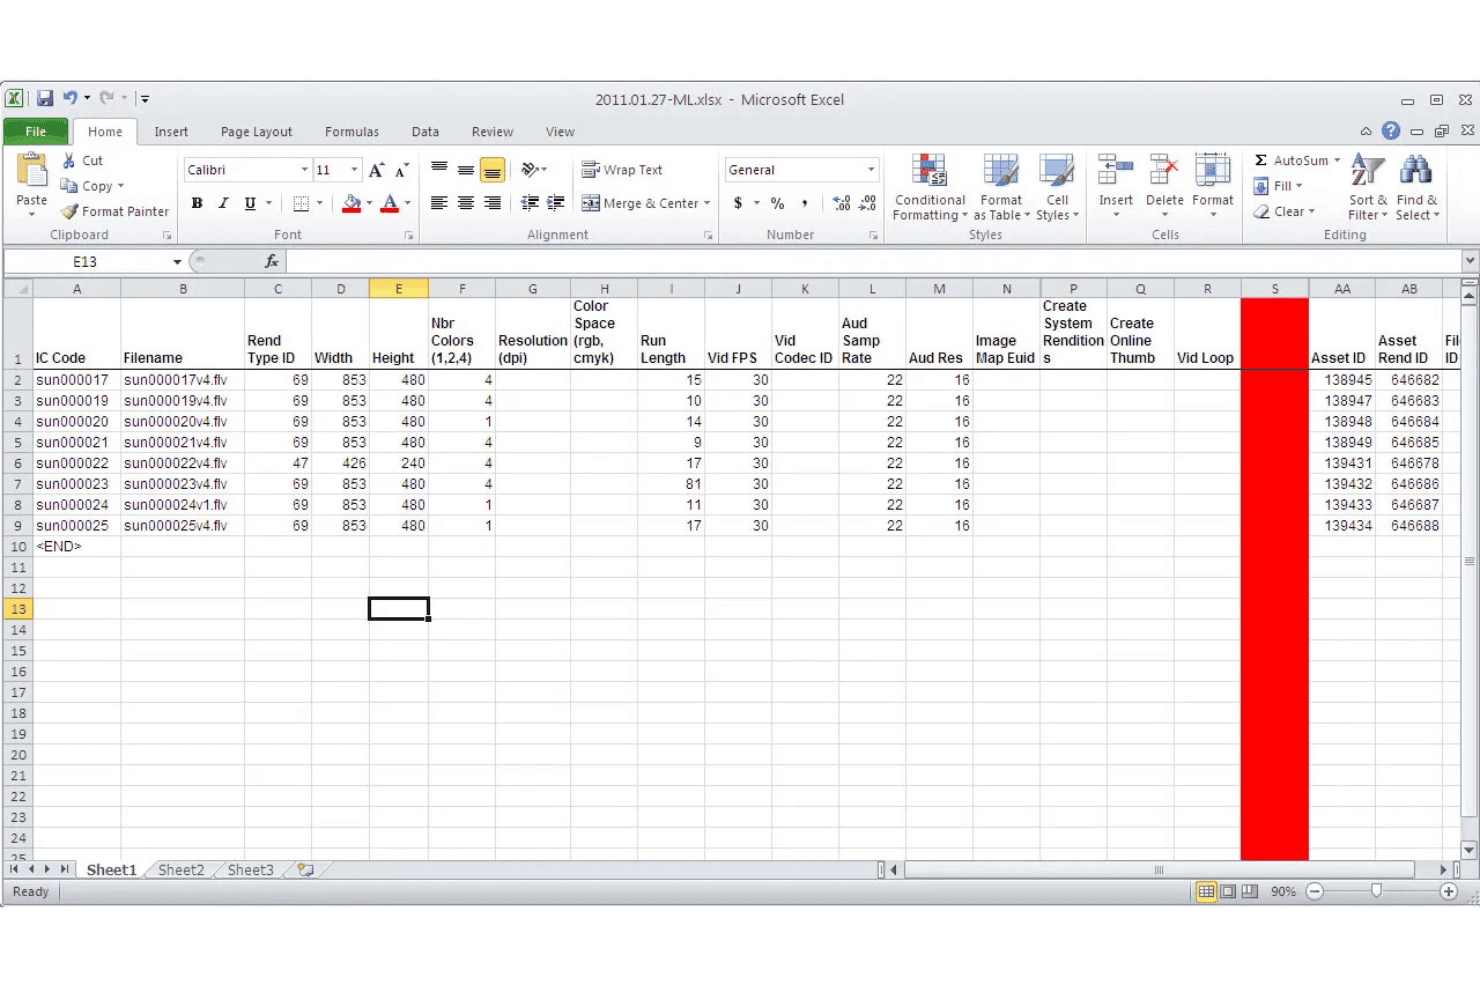The height and width of the screenshot is (987, 1480).
Task: Switch to Review tab
Action: (x=492, y=131)
